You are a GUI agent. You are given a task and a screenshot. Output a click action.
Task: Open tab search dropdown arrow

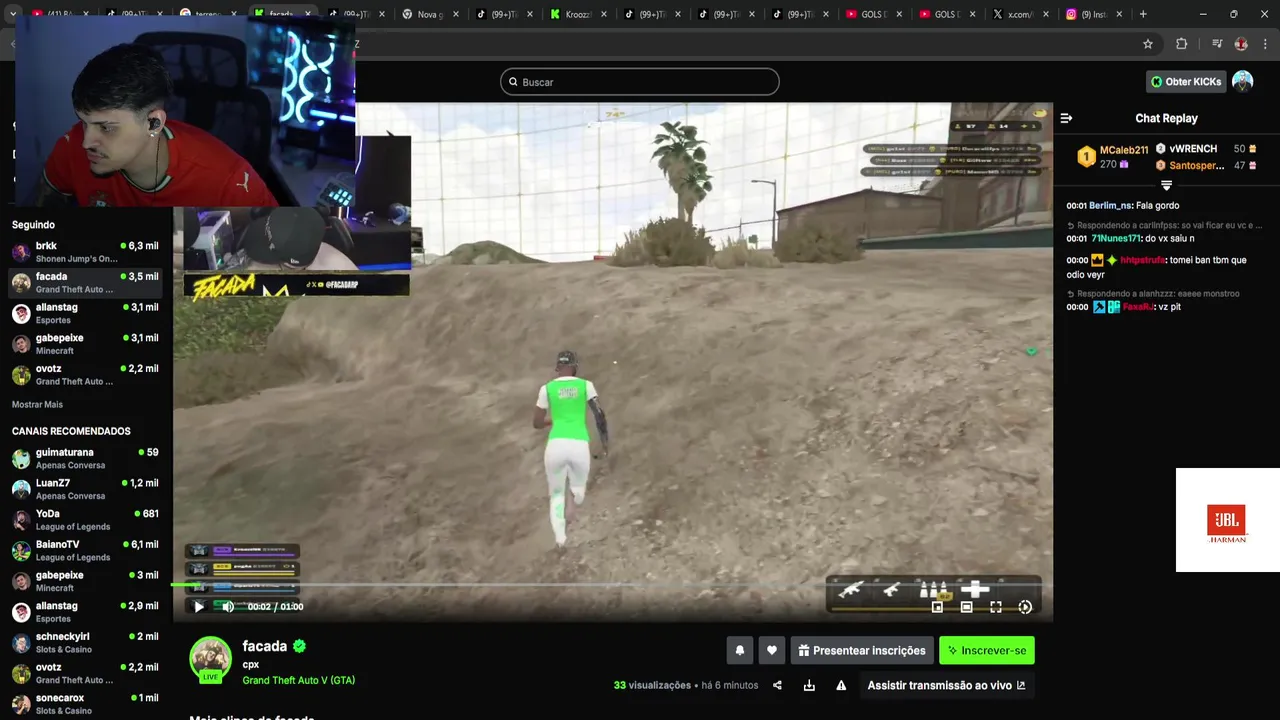click(12, 14)
